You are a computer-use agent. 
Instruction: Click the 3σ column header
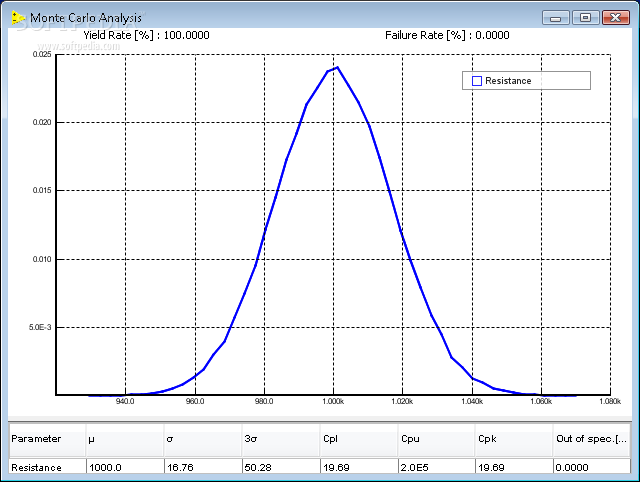pyautogui.click(x=281, y=439)
